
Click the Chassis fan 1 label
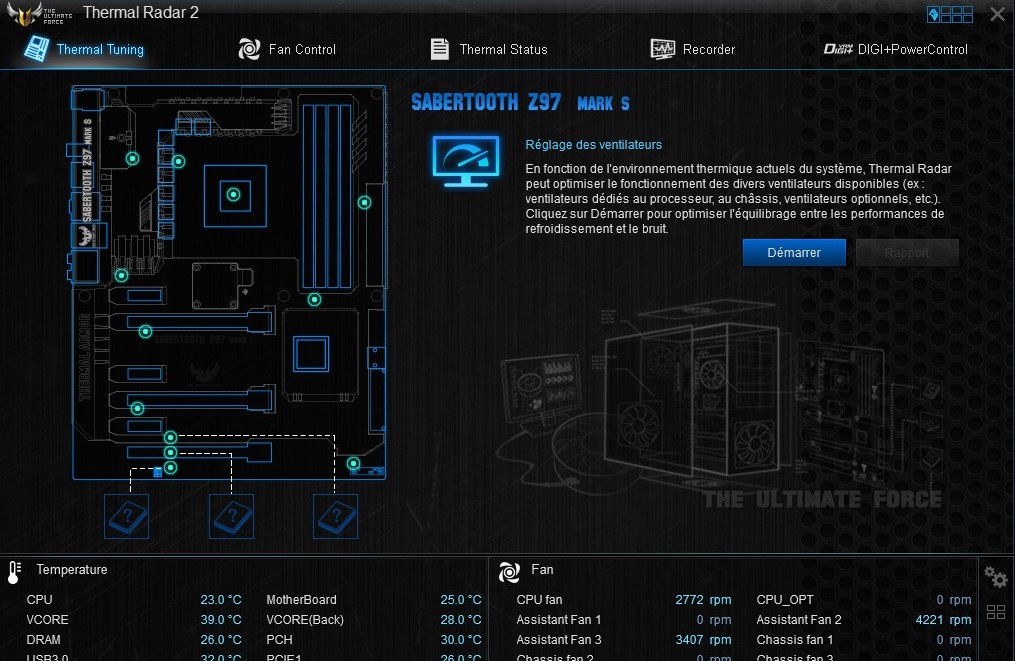(795, 640)
